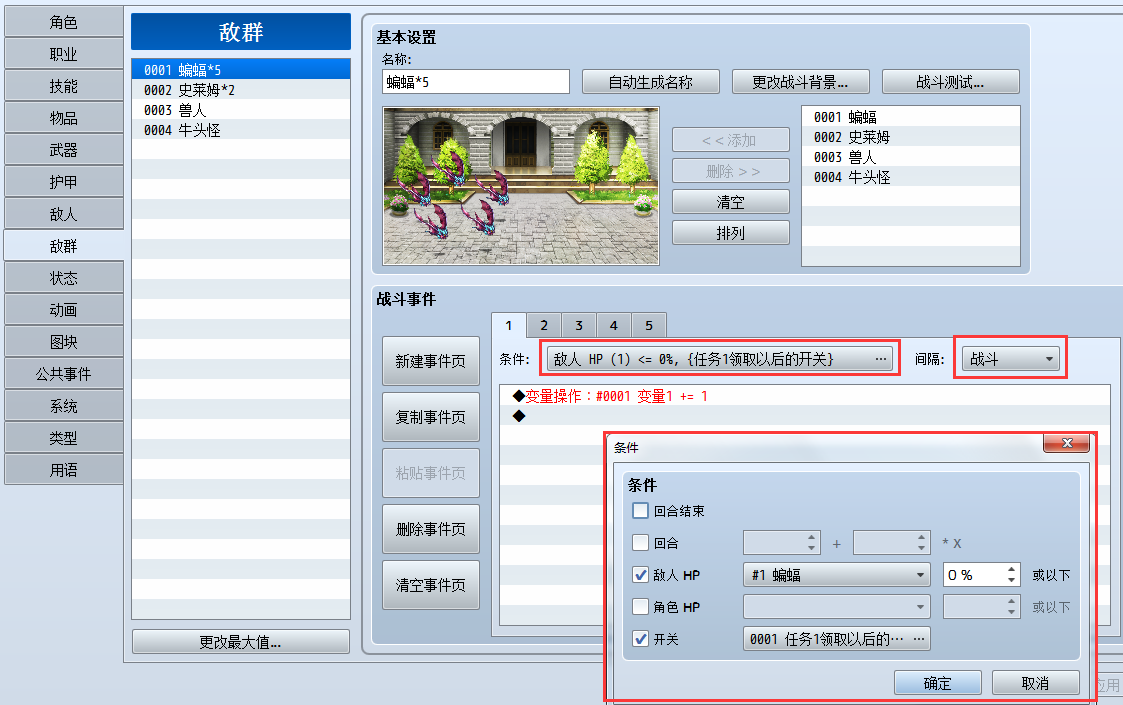1123x705 pixels.
Task: Open the 护甲 tab
Action: coord(64,182)
